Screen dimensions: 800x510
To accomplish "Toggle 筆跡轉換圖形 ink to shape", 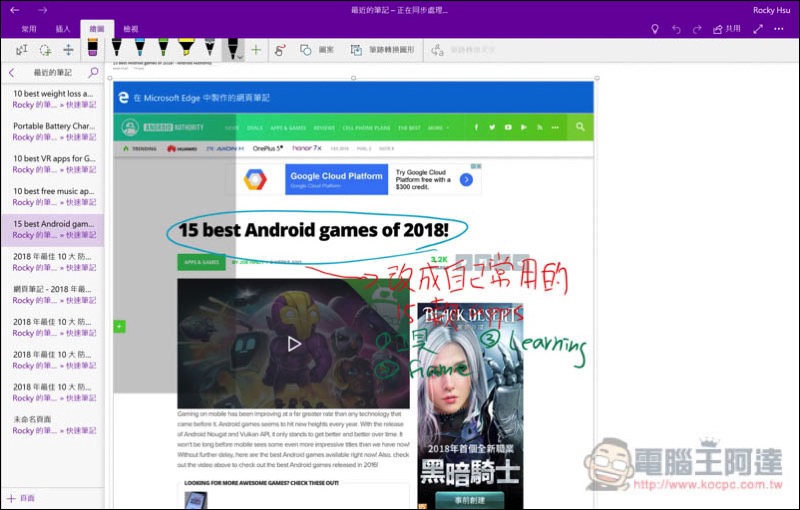I will (x=383, y=50).
